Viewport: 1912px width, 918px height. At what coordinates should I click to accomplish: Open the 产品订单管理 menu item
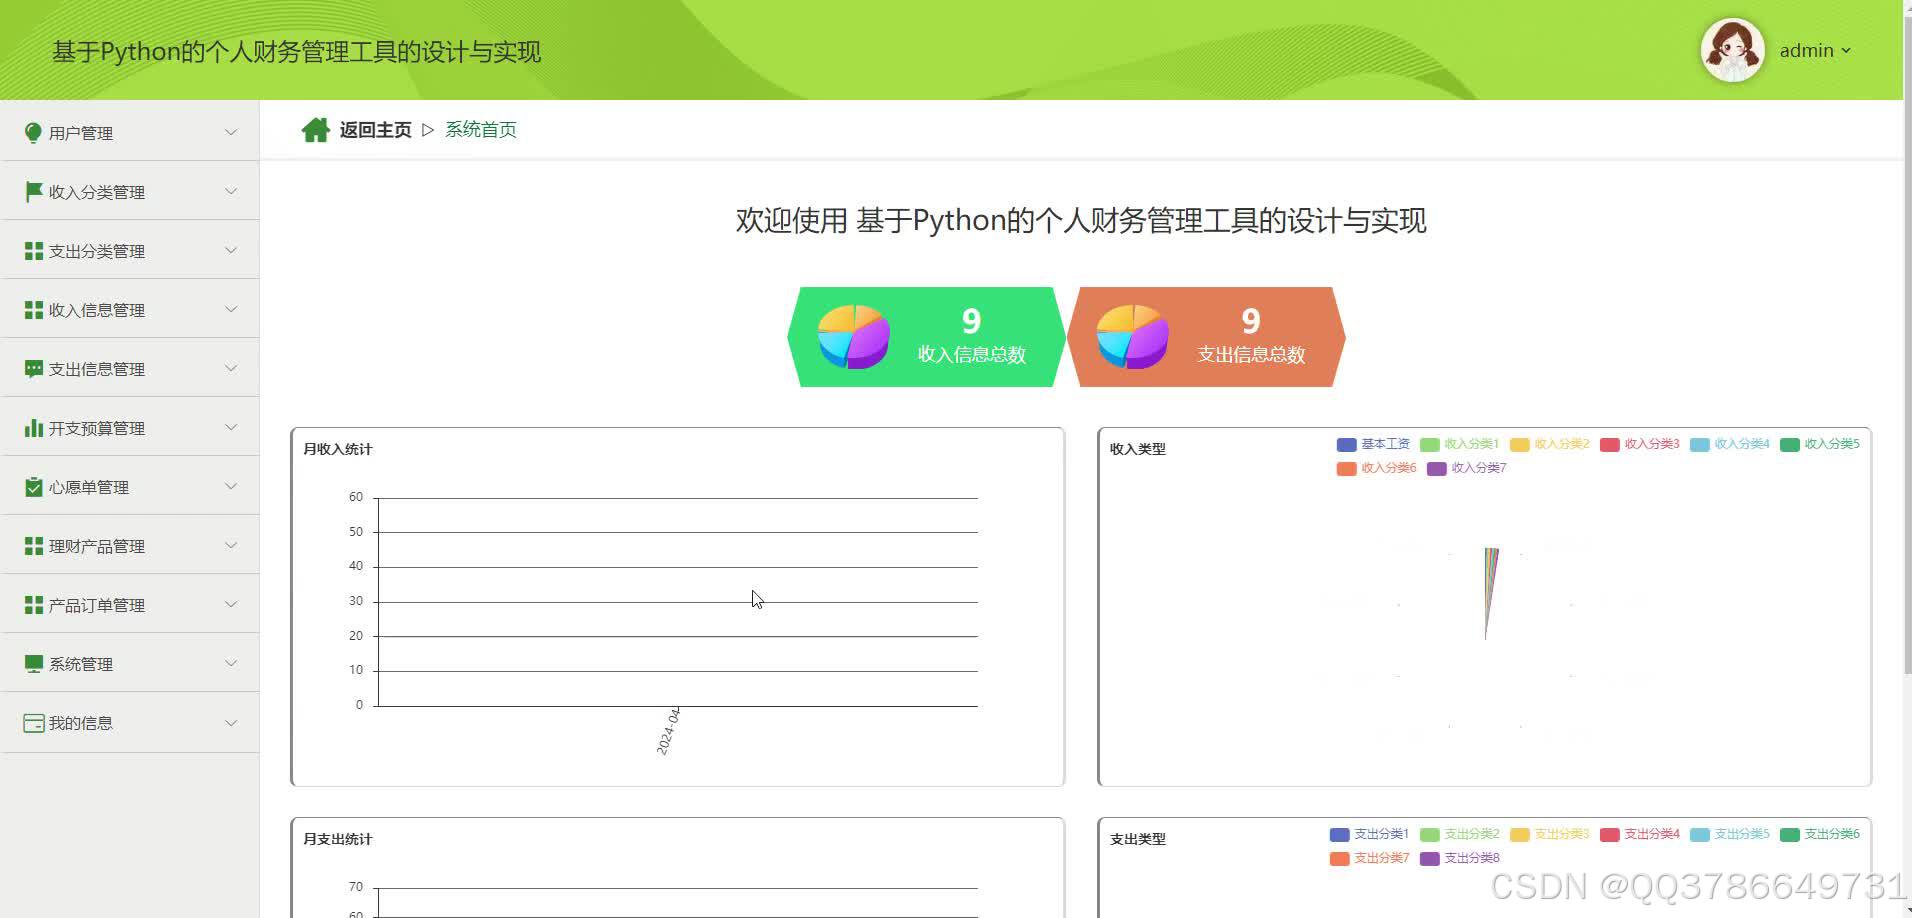click(95, 604)
